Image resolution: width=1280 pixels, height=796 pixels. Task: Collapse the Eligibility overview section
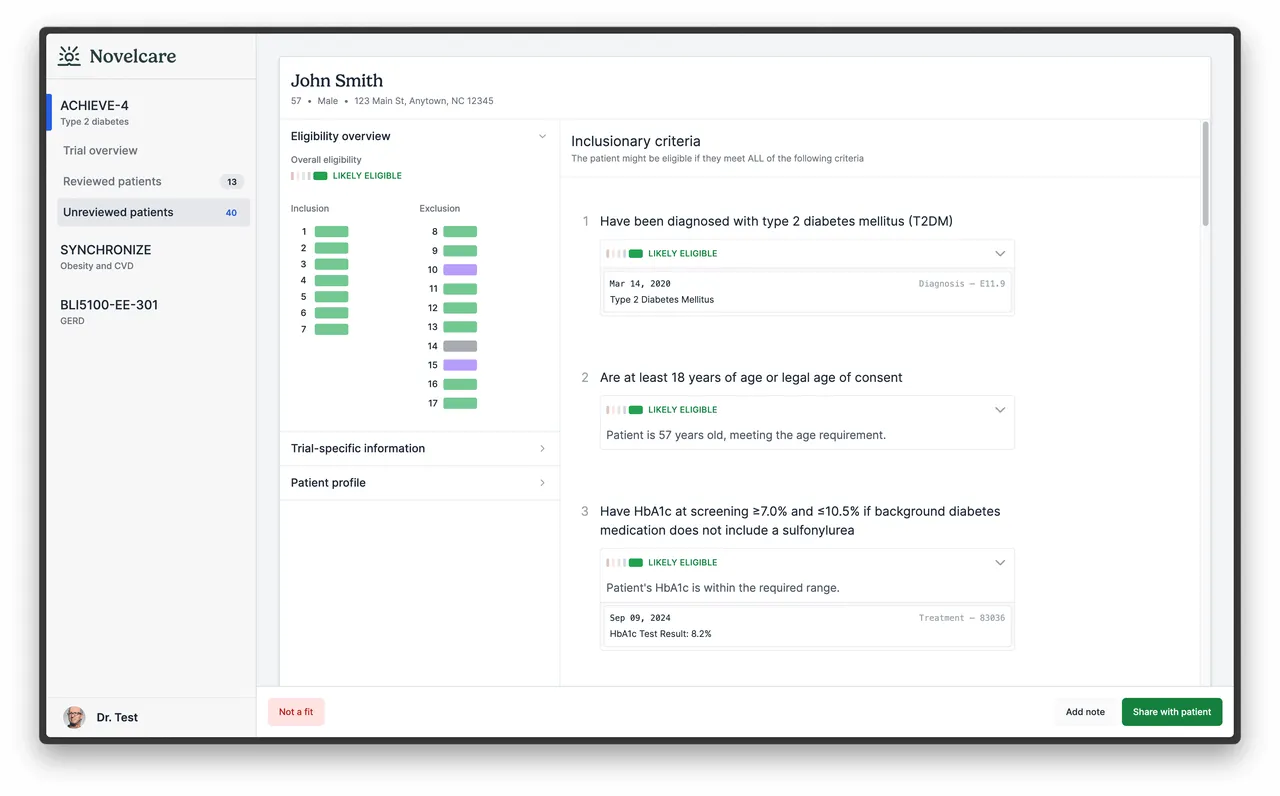pyautogui.click(x=542, y=136)
